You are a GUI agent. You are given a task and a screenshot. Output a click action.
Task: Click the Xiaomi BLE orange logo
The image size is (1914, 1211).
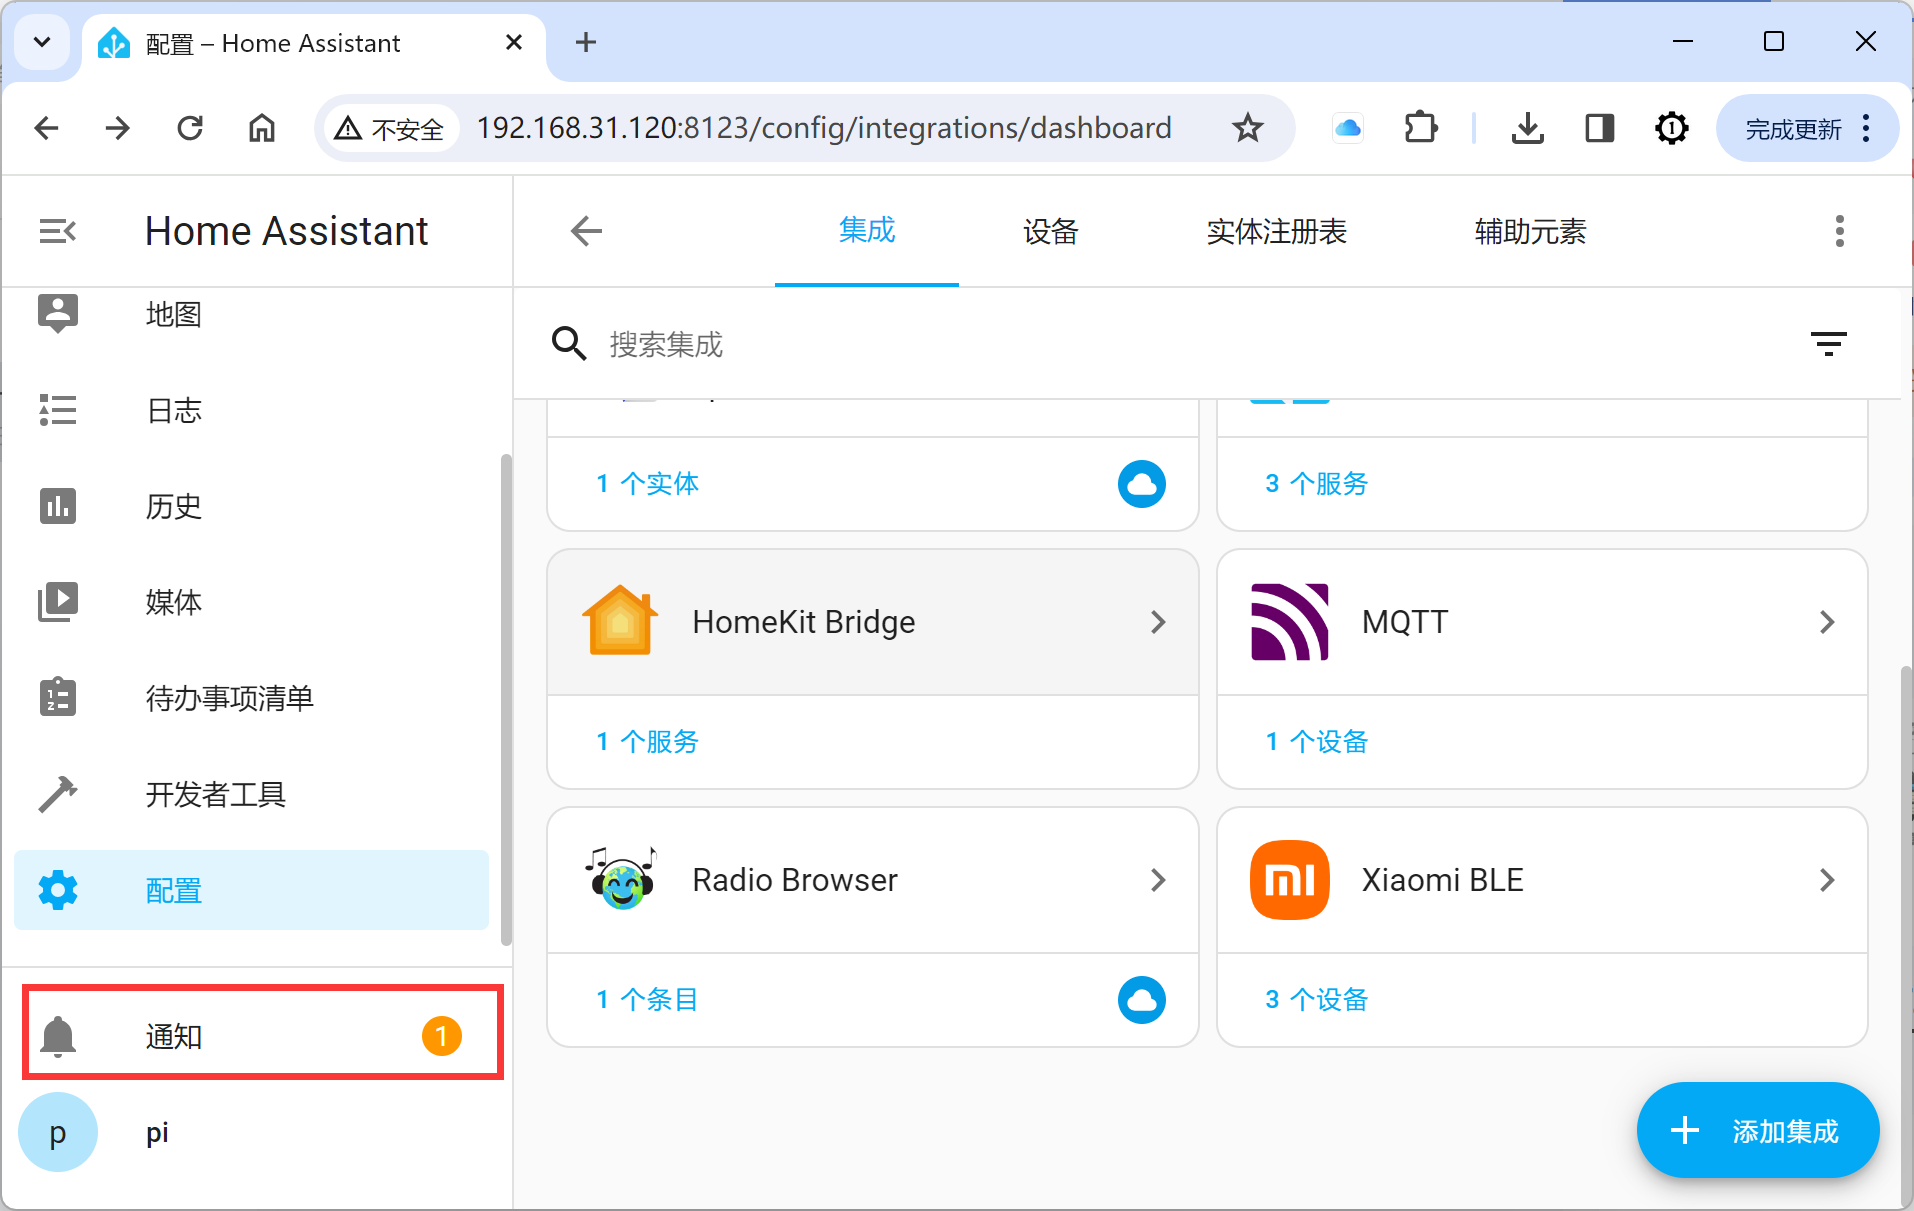(1290, 879)
